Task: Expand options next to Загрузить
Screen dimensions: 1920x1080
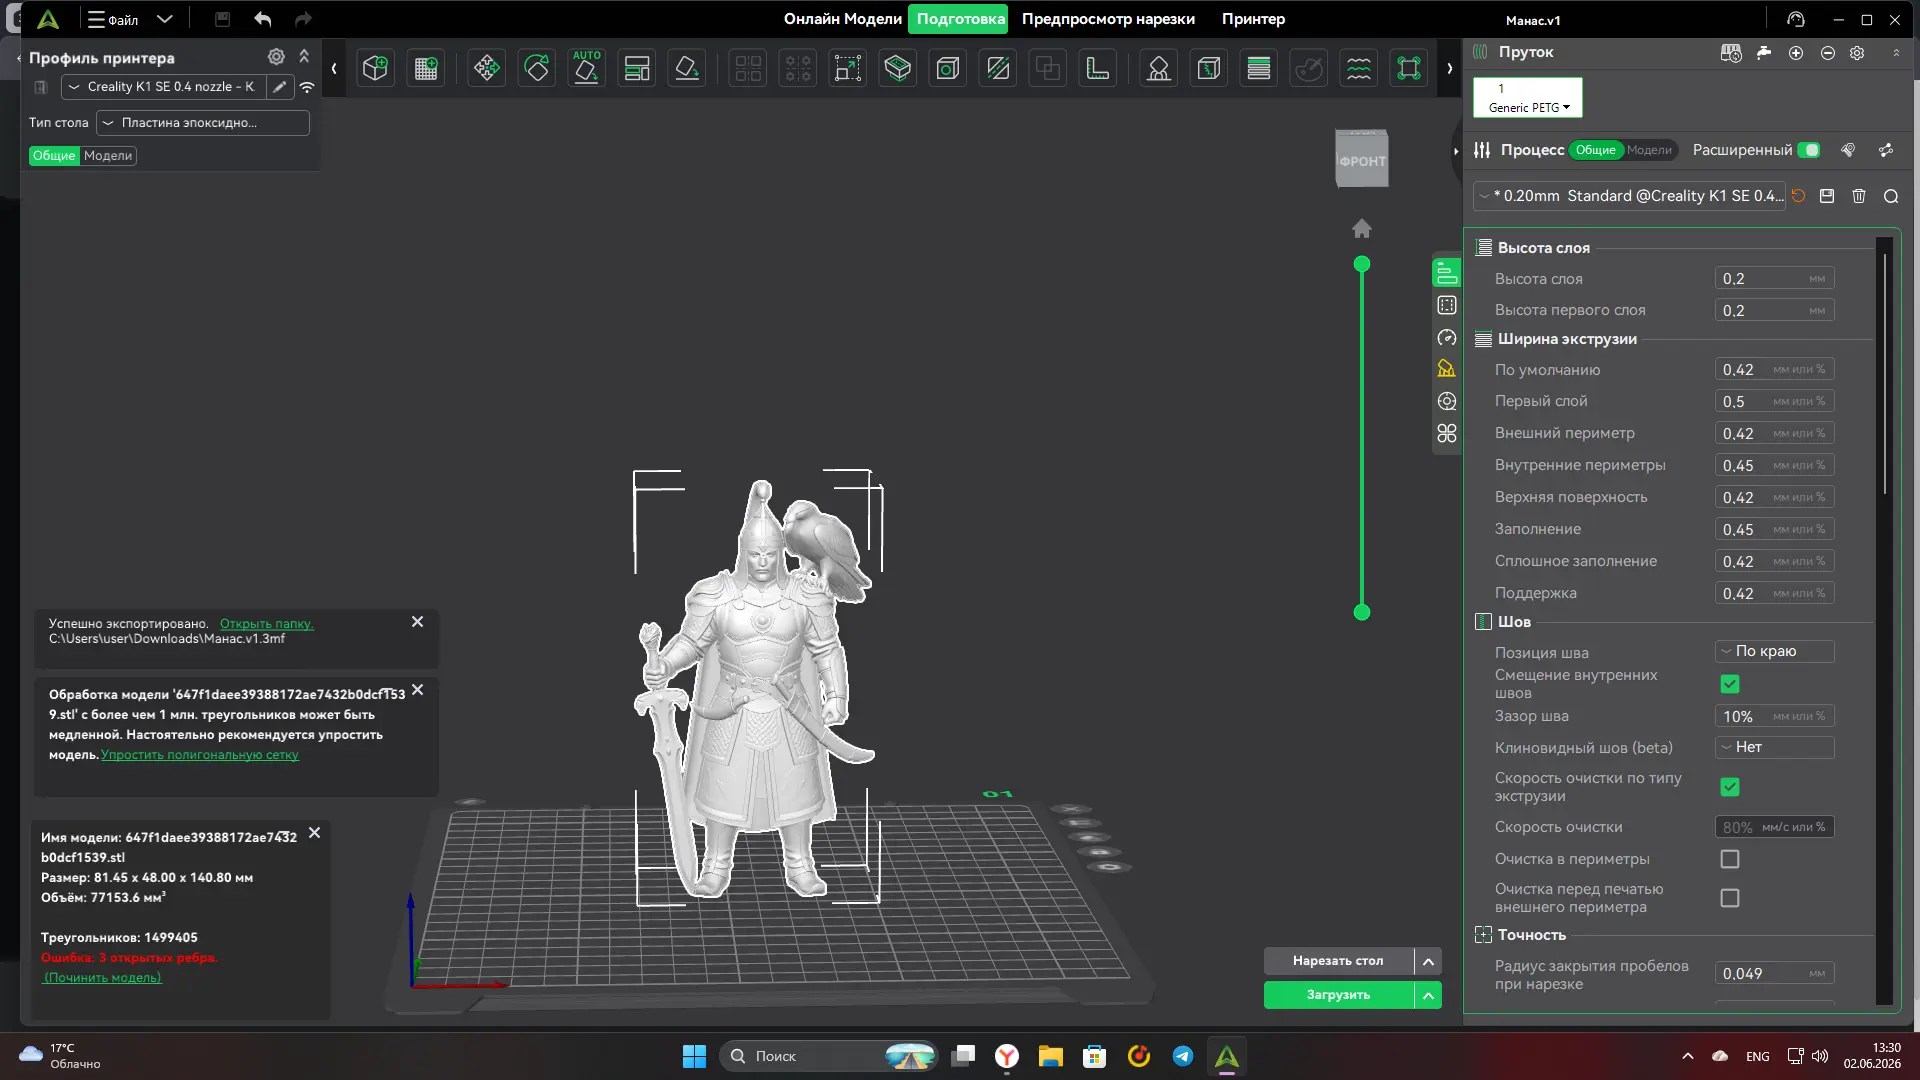Action: 1428,995
